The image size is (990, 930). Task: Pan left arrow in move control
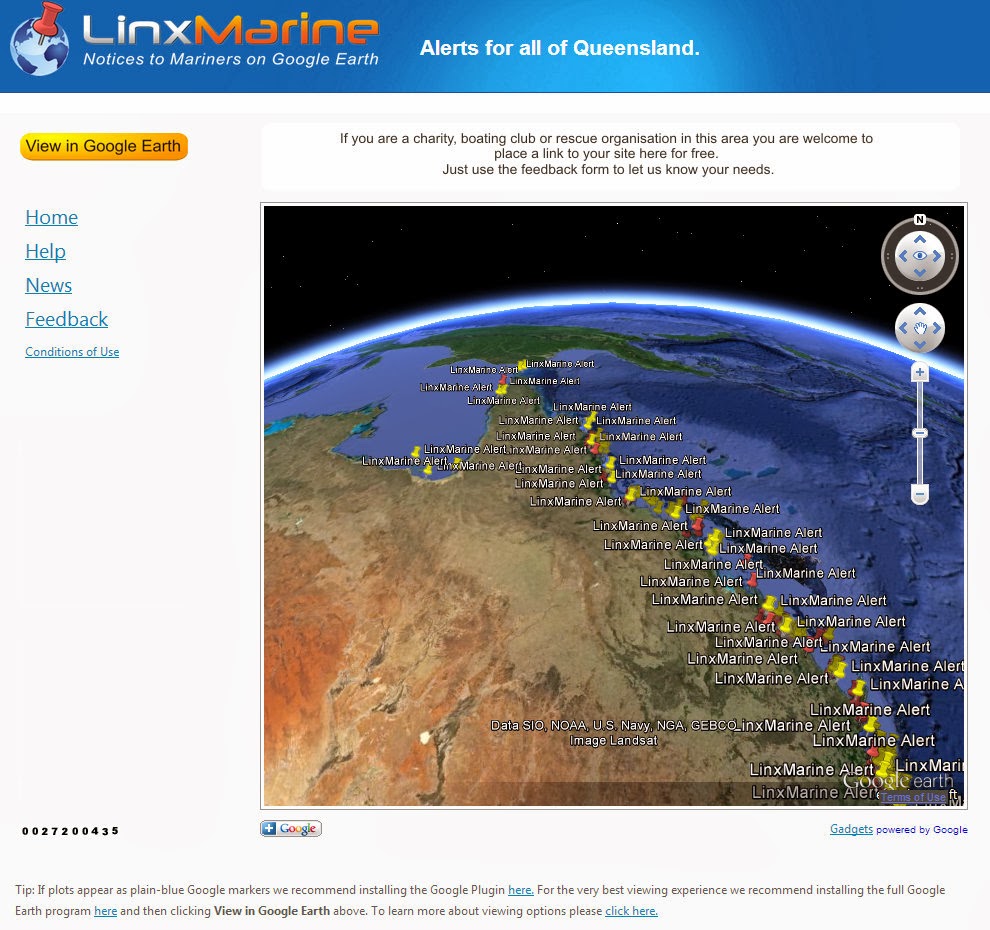tap(903, 328)
